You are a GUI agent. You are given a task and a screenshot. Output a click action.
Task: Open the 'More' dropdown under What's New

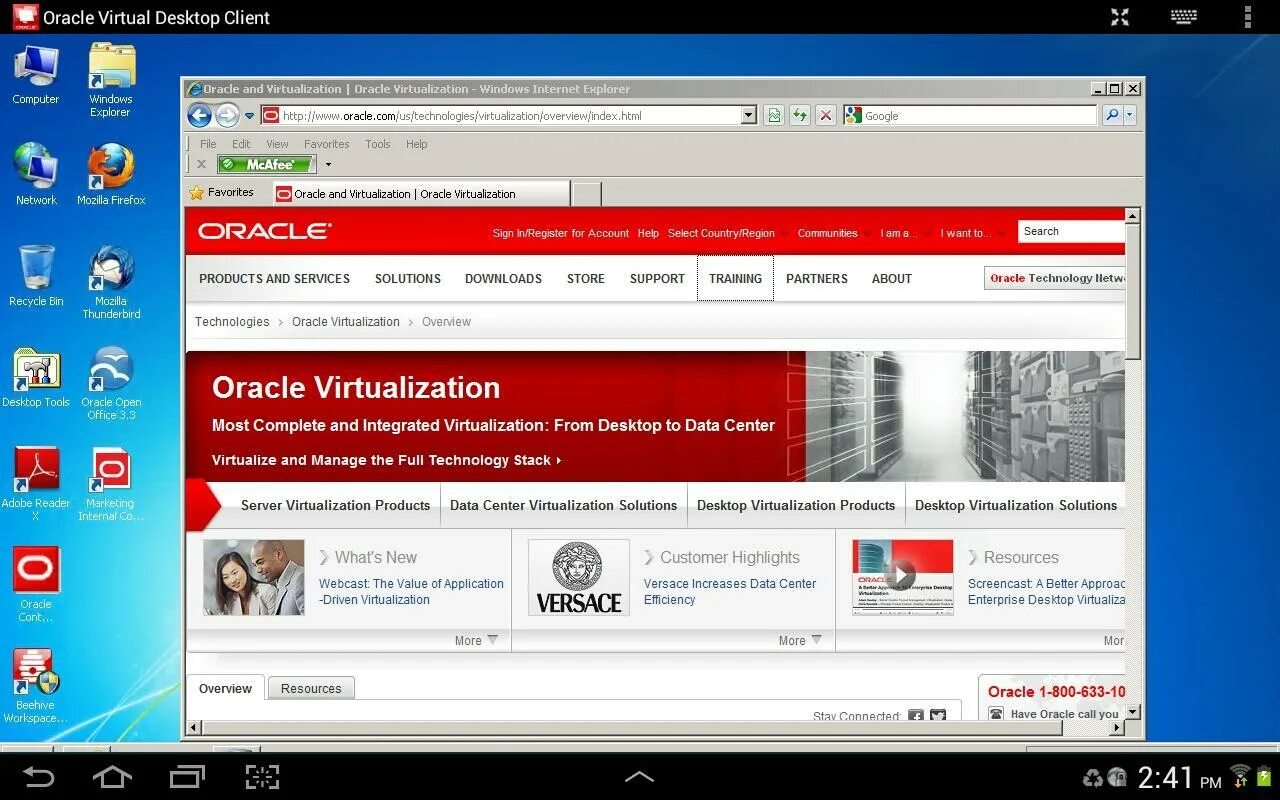click(477, 640)
